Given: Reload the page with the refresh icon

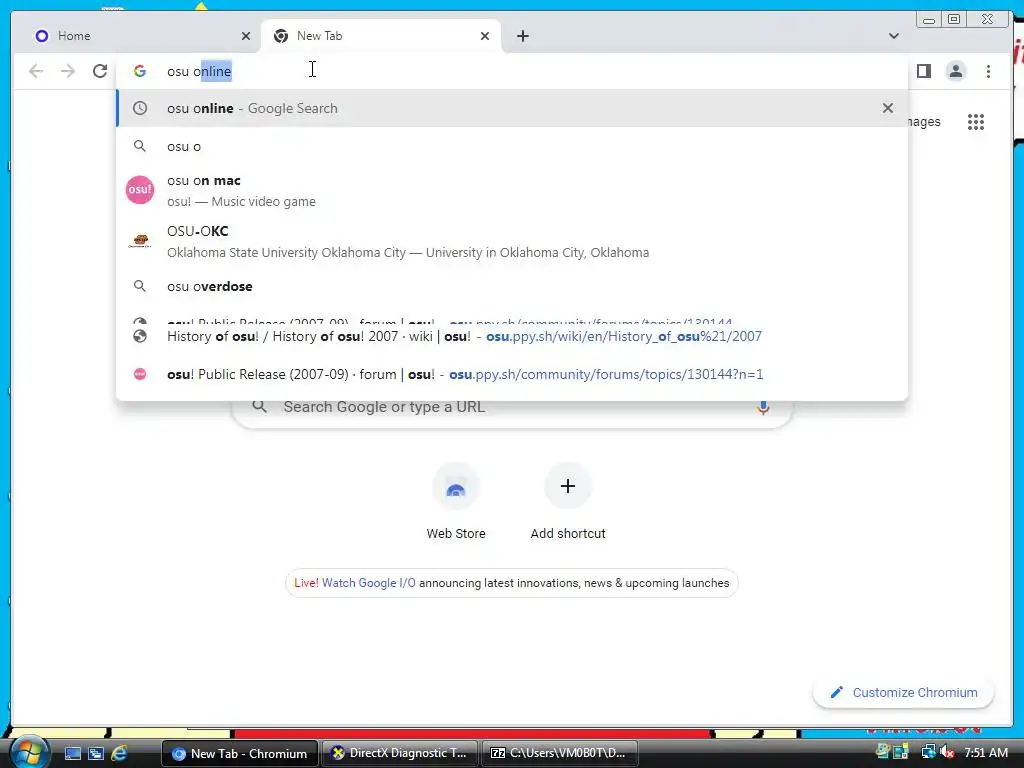Looking at the screenshot, I should pyautogui.click(x=100, y=71).
